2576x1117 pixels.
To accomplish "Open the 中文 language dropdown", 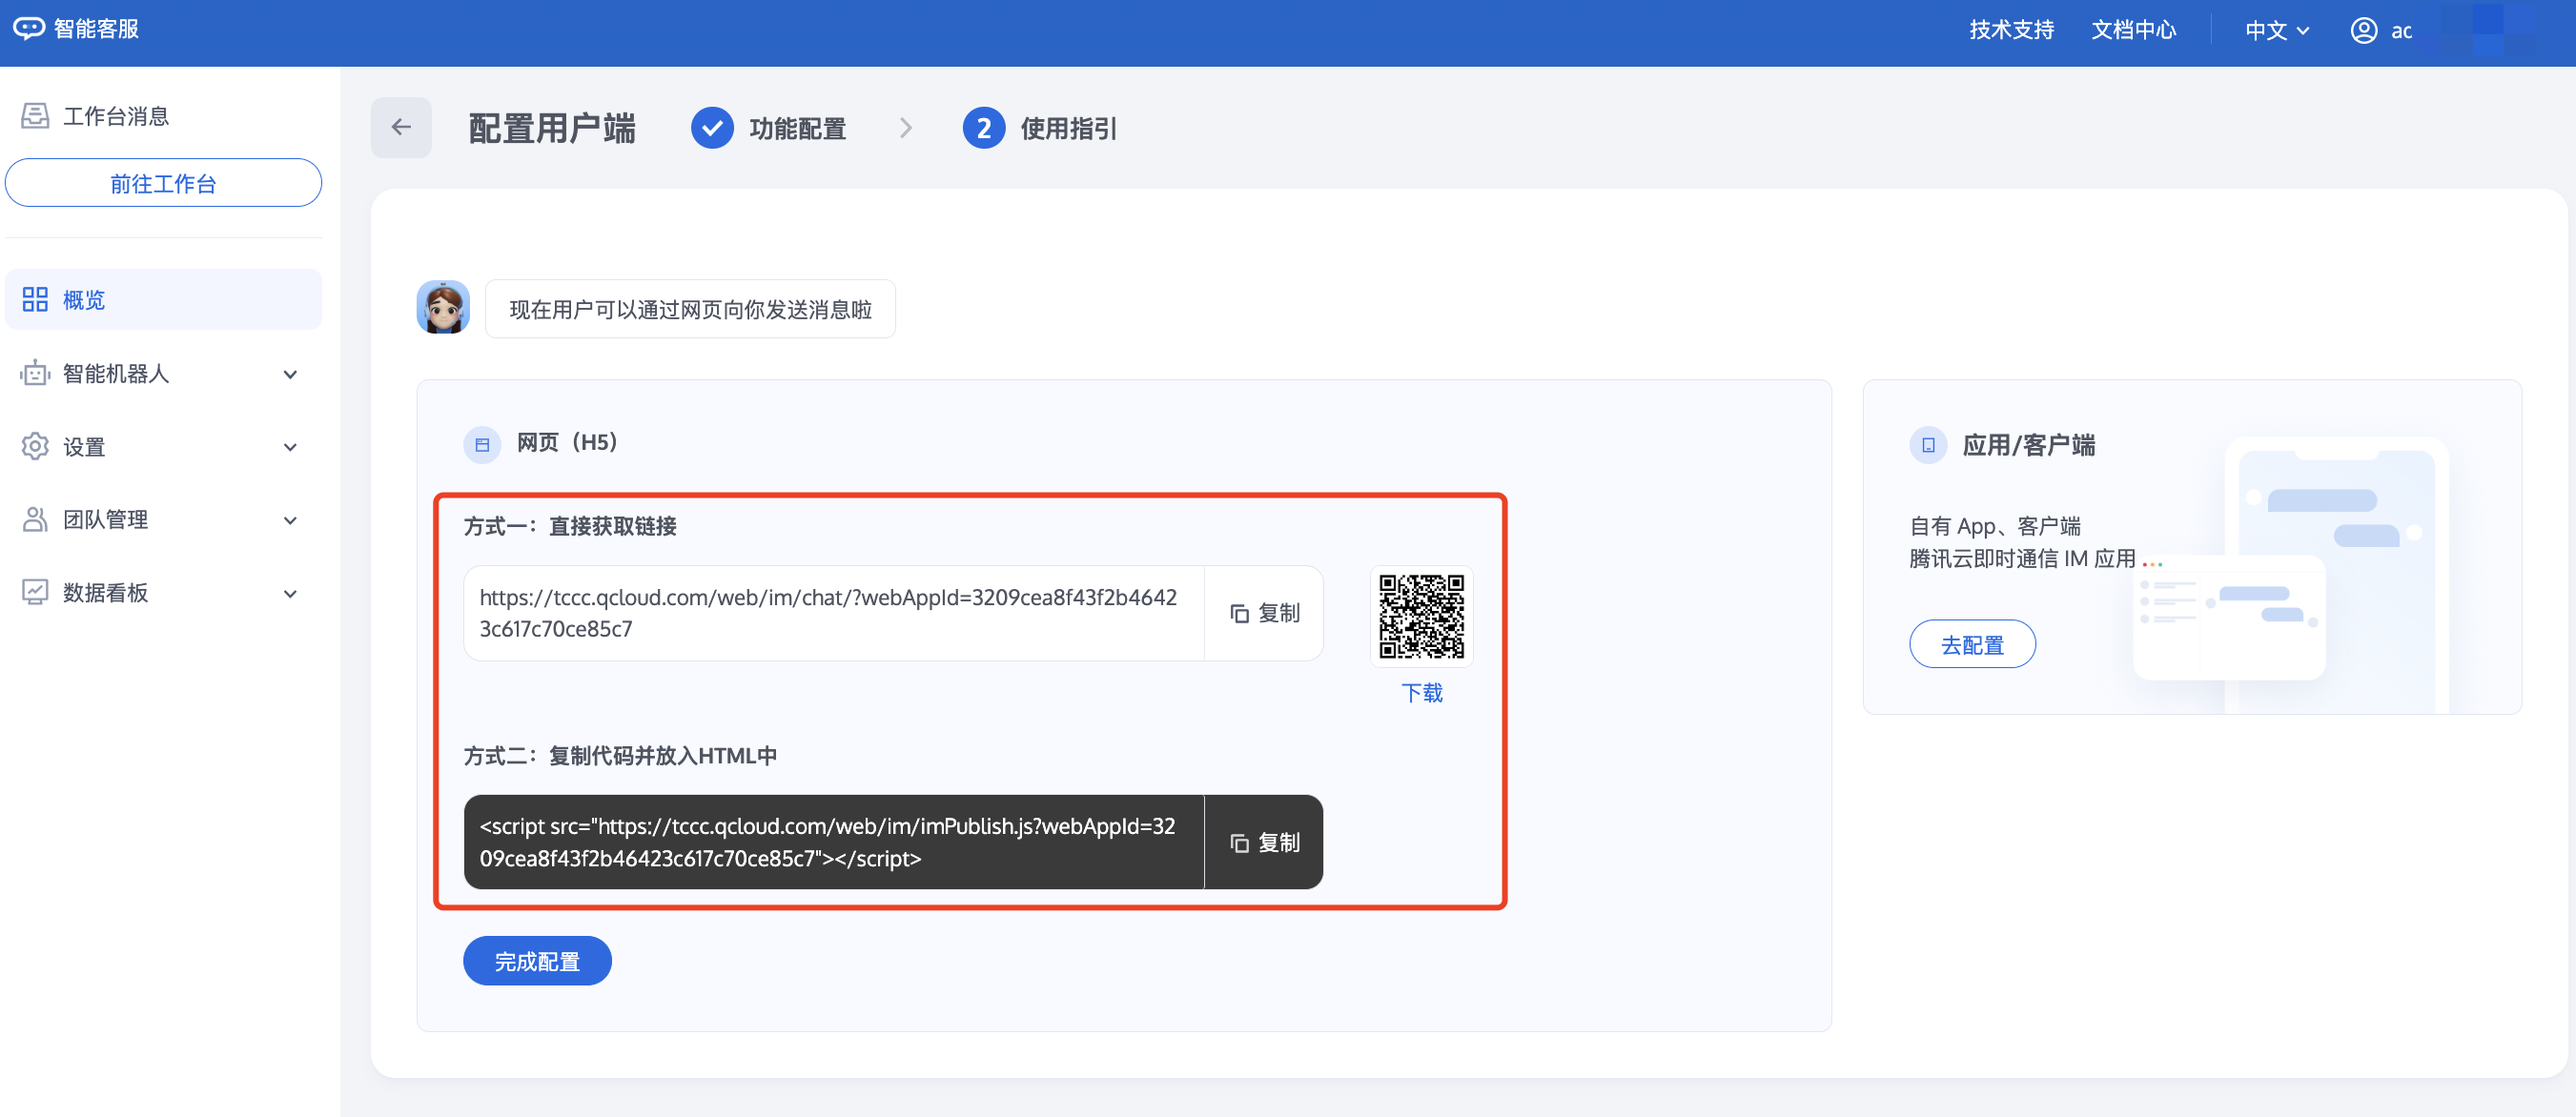I will 2276,30.
